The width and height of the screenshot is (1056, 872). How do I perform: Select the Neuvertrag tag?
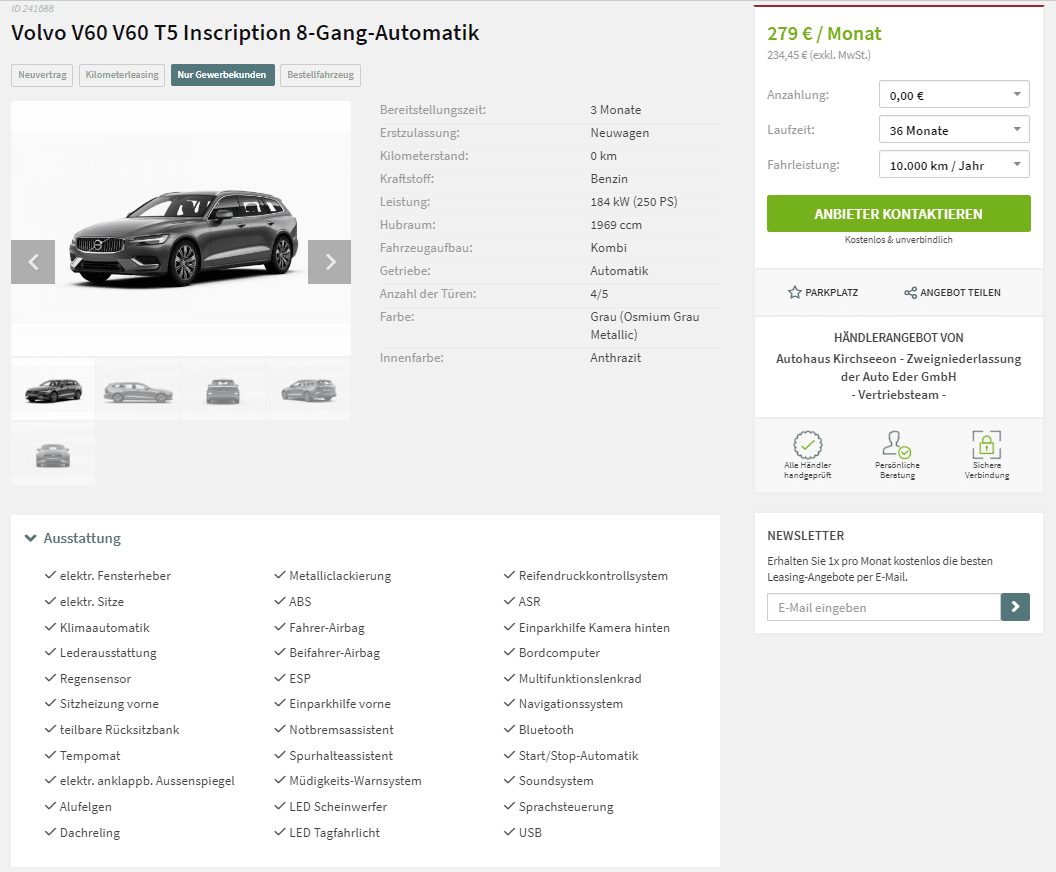coord(42,75)
